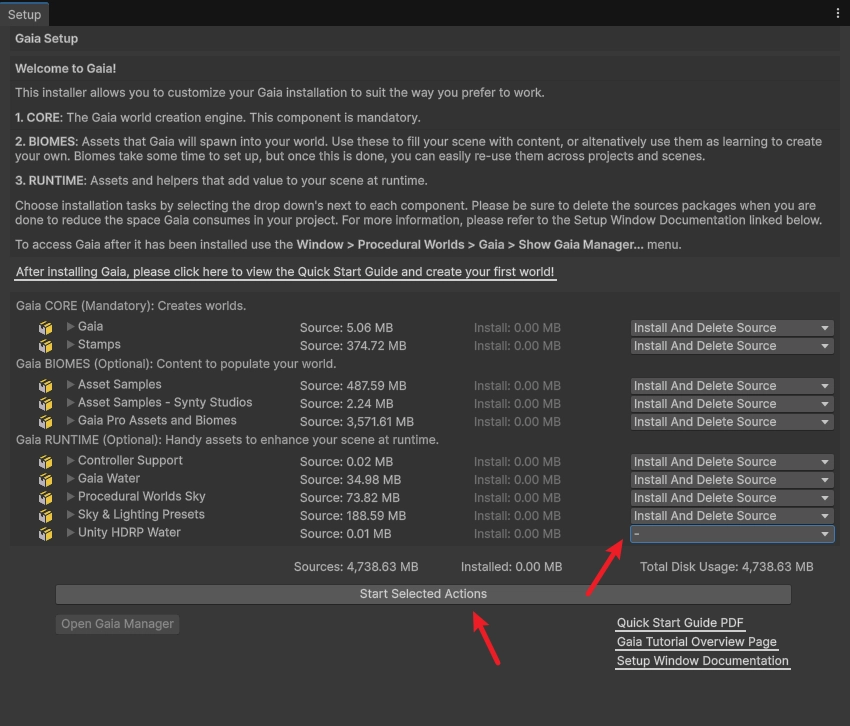Click the Quick Start Guide link after installing

(x=285, y=272)
